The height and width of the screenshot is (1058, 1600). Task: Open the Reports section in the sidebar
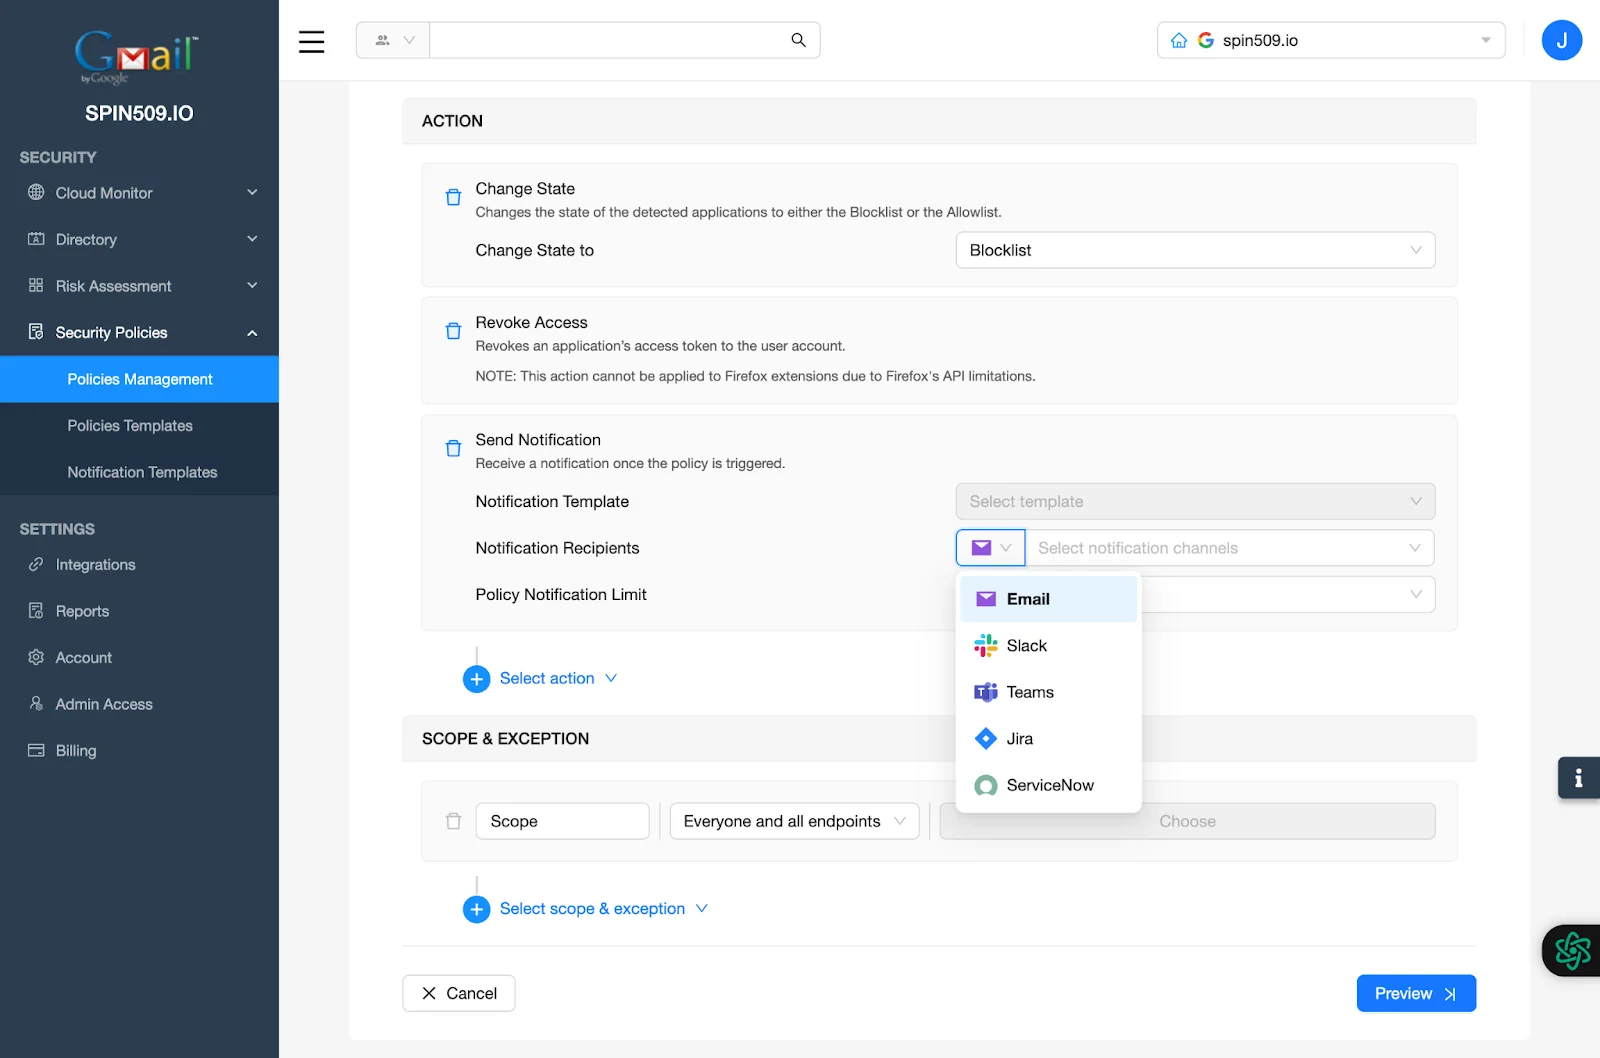coord(82,610)
